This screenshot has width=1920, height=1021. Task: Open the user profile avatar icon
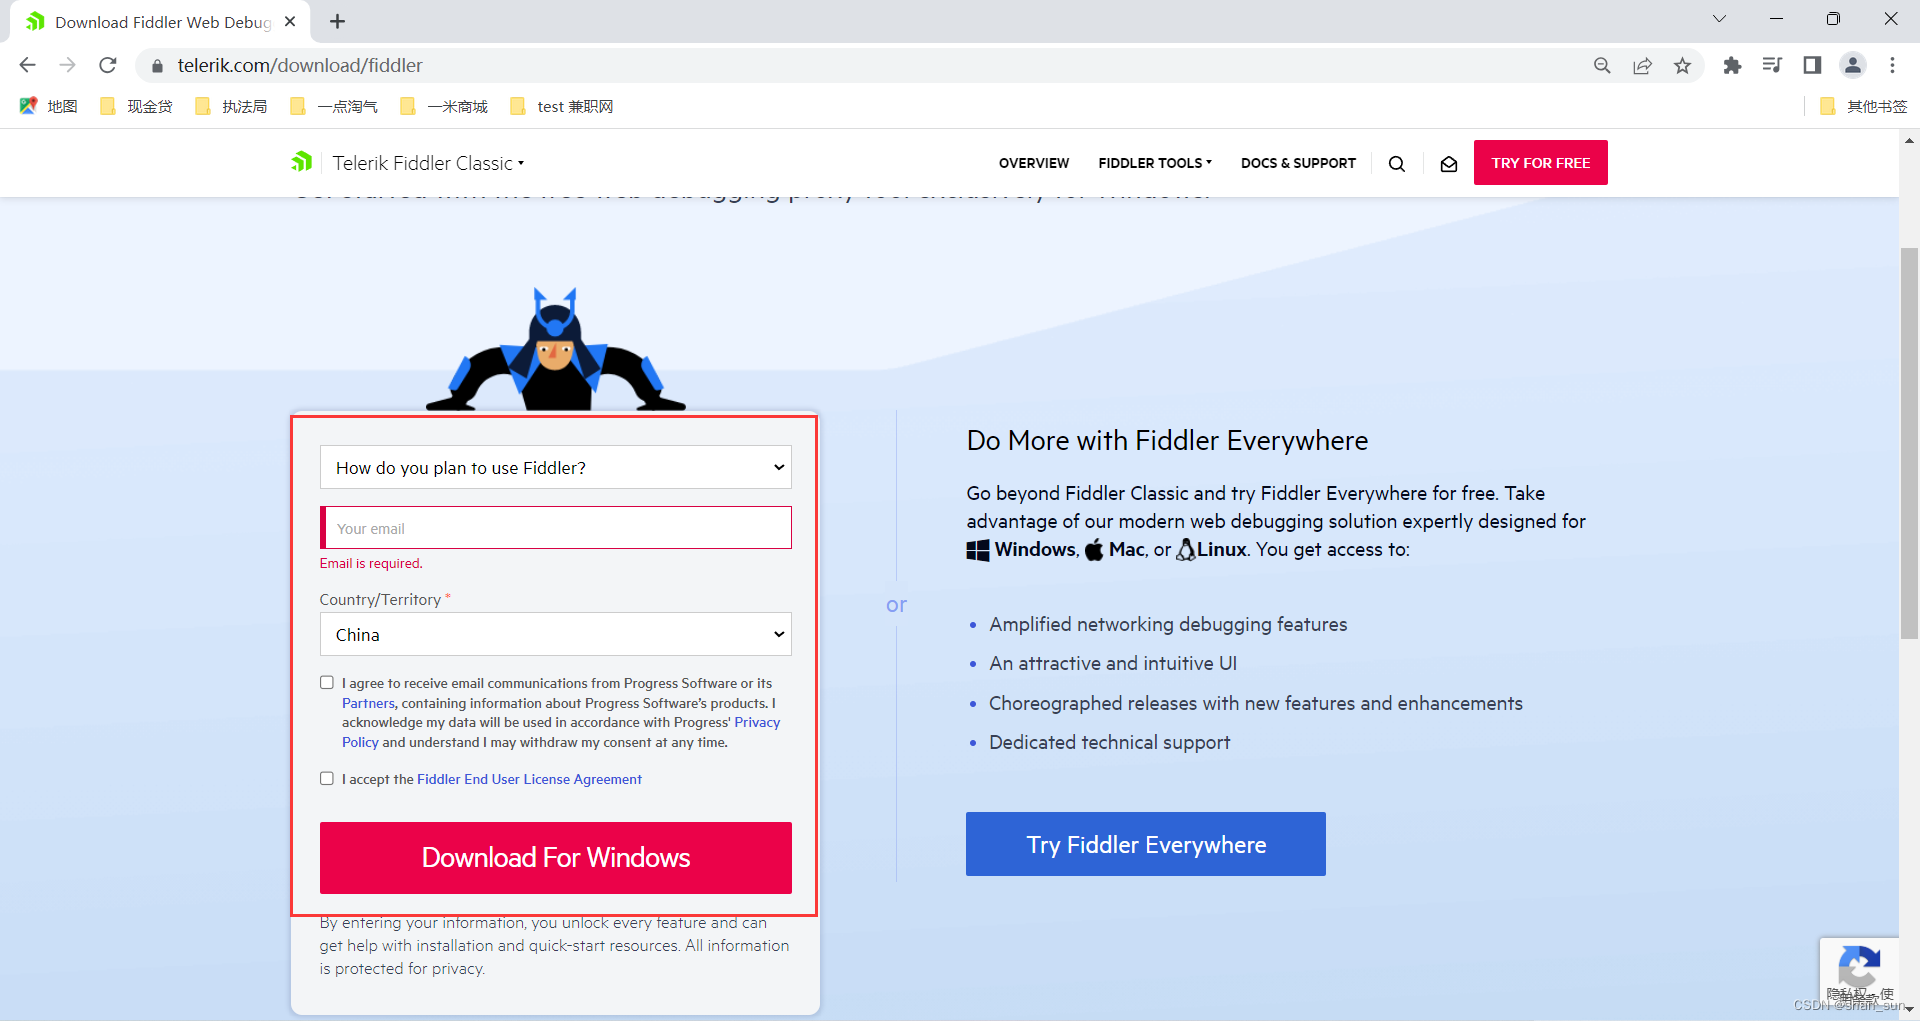(x=1852, y=65)
